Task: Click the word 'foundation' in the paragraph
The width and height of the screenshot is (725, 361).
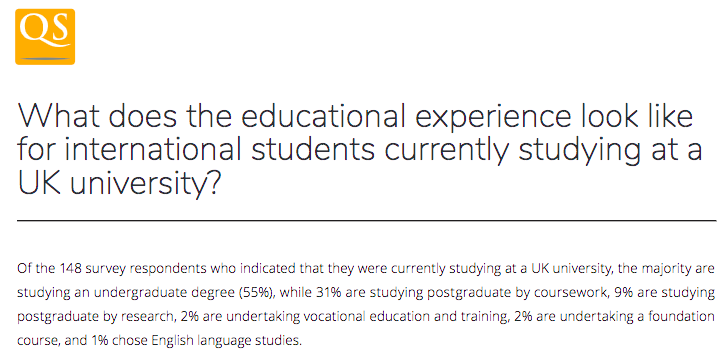Action: [686, 317]
